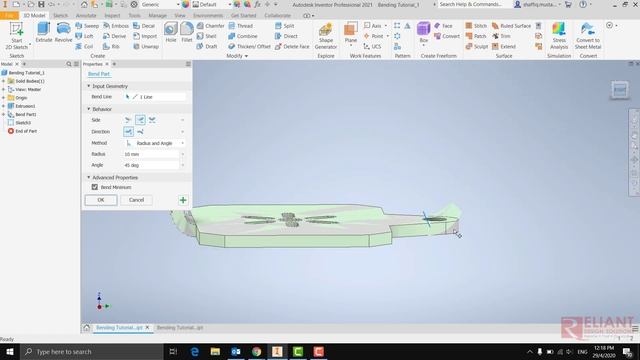The height and width of the screenshot is (360, 640).
Task: Select the Split tool
Action: tap(284, 26)
